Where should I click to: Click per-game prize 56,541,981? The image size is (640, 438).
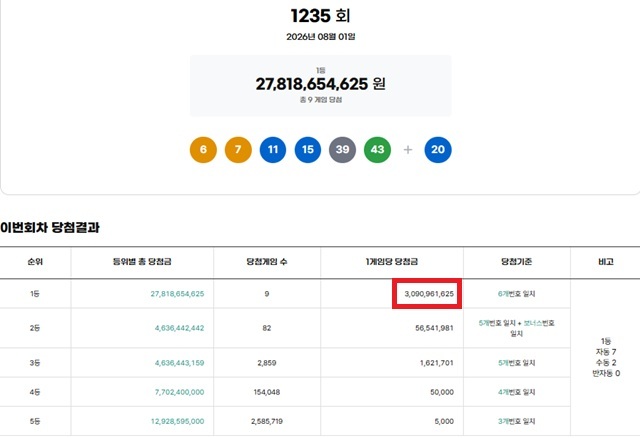434,328
